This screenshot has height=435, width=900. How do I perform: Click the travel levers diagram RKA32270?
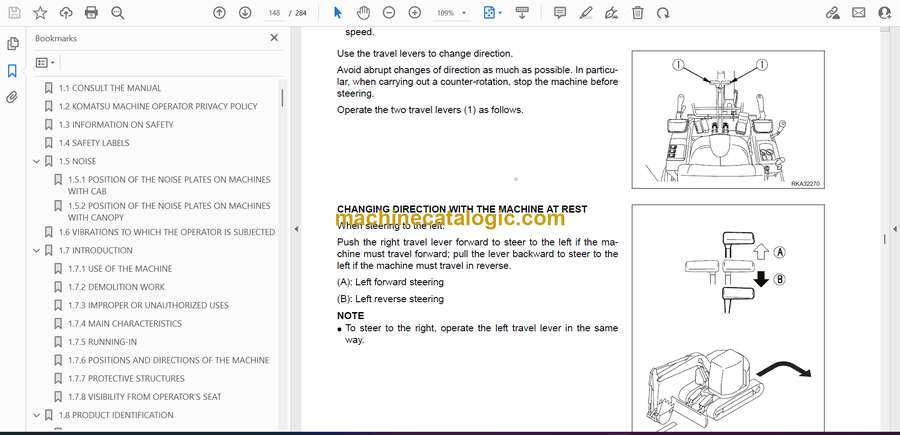pos(728,119)
